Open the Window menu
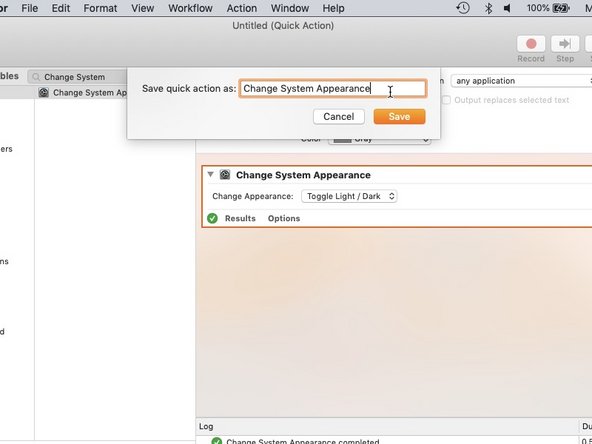Viewport: 592px width, 444px height. [290, 8]
